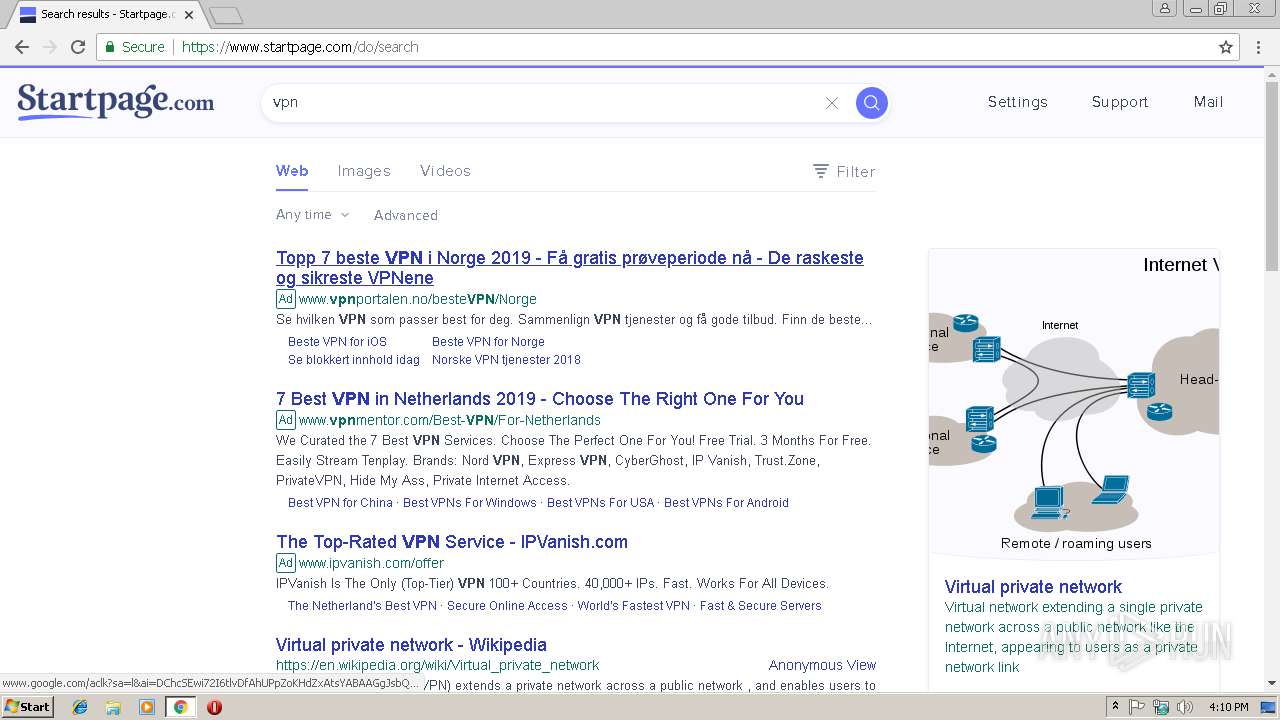The width and height of the screenshot is (1280, 720).
Task: Open the vpnportalen.no ad URL
Action: [417, 299]
